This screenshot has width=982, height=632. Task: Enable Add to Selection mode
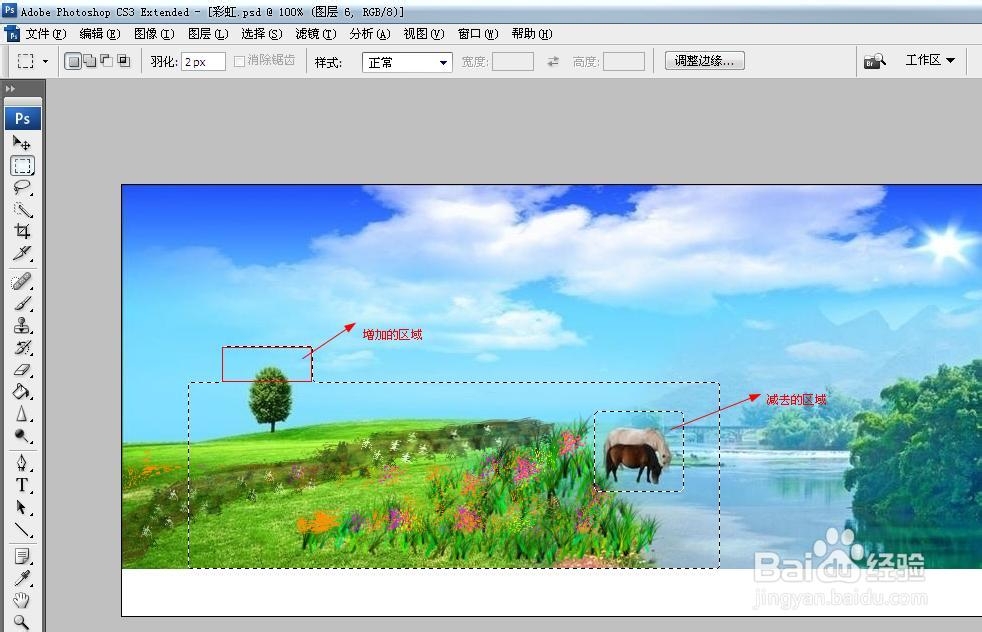point(87,60)
